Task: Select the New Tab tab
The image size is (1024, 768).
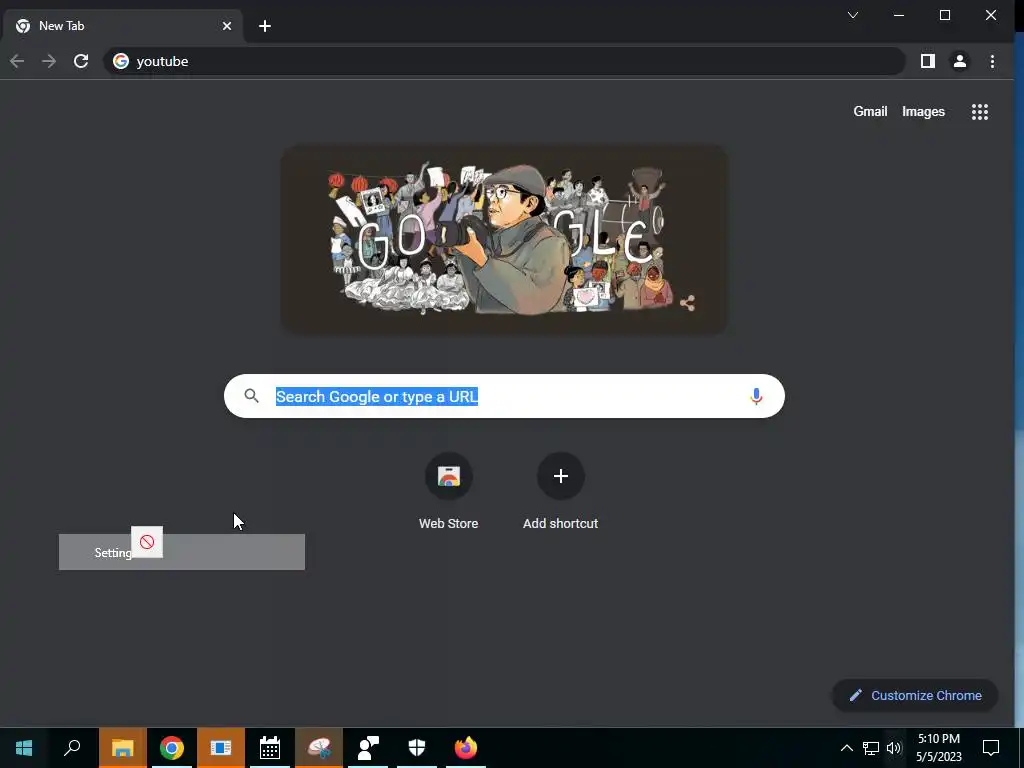Action: tap(121, 26)
